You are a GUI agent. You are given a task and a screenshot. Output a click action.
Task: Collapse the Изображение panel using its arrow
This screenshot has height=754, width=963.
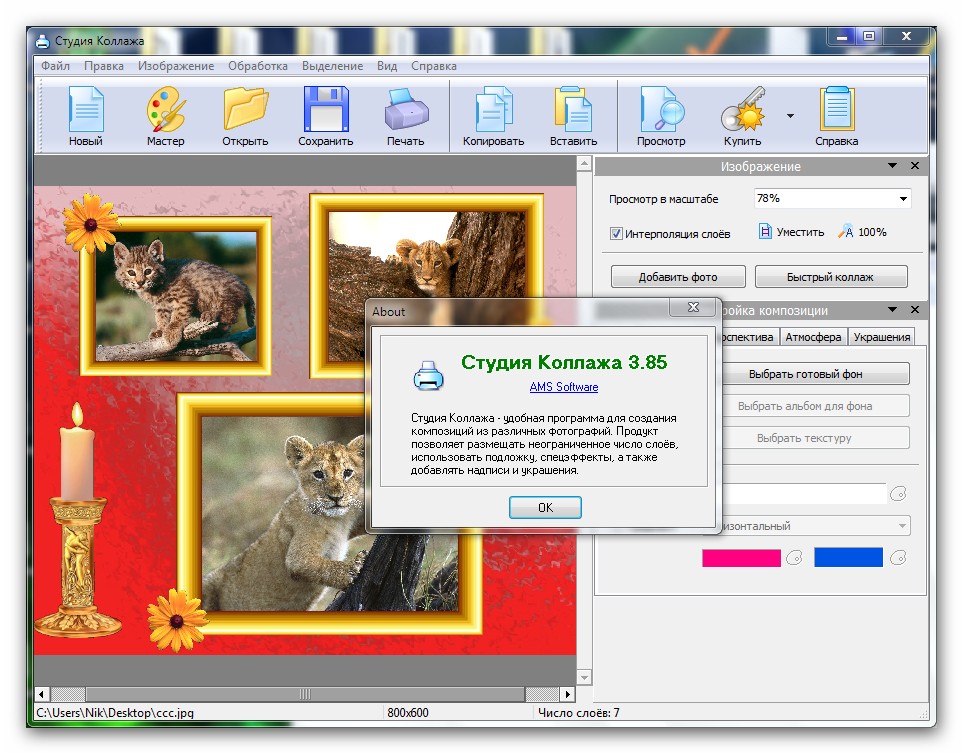pyautogui.click(x=892, y=167)
